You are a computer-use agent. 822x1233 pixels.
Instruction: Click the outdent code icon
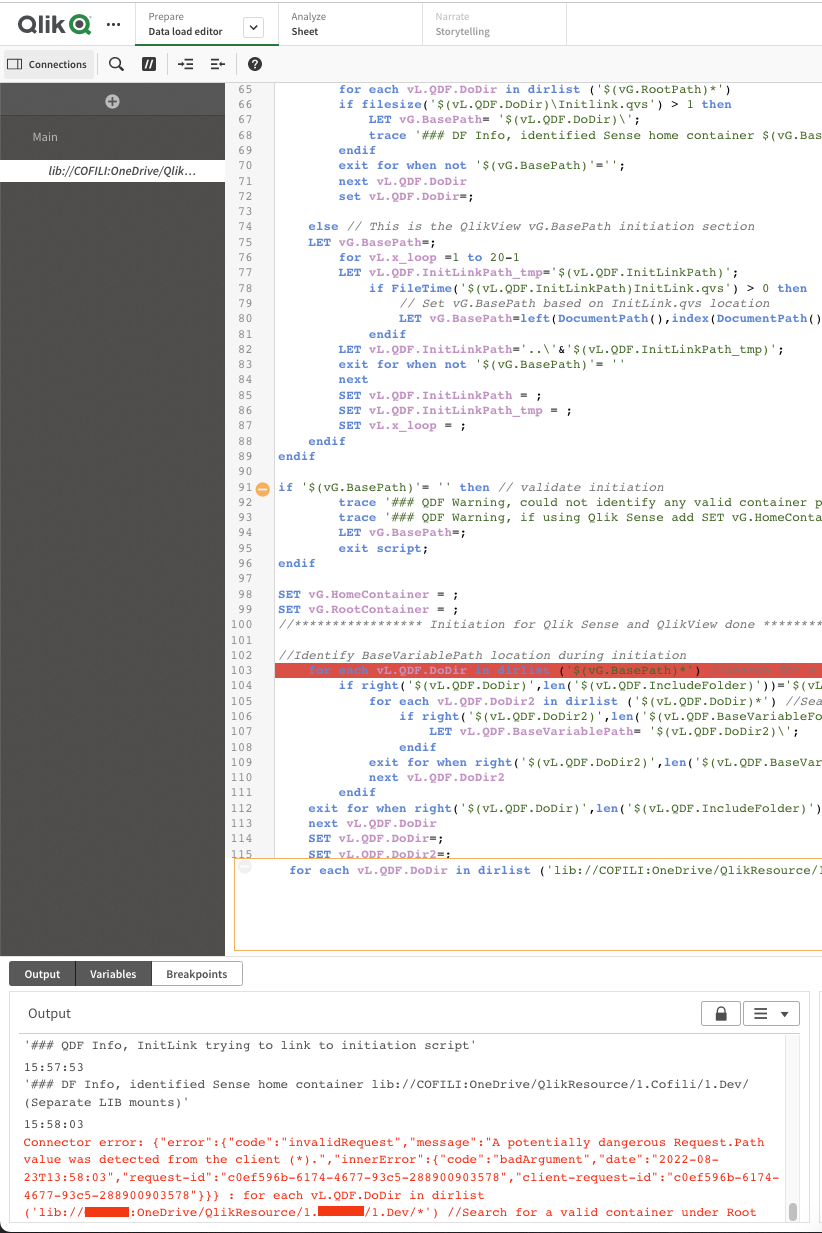click(216, 64)
